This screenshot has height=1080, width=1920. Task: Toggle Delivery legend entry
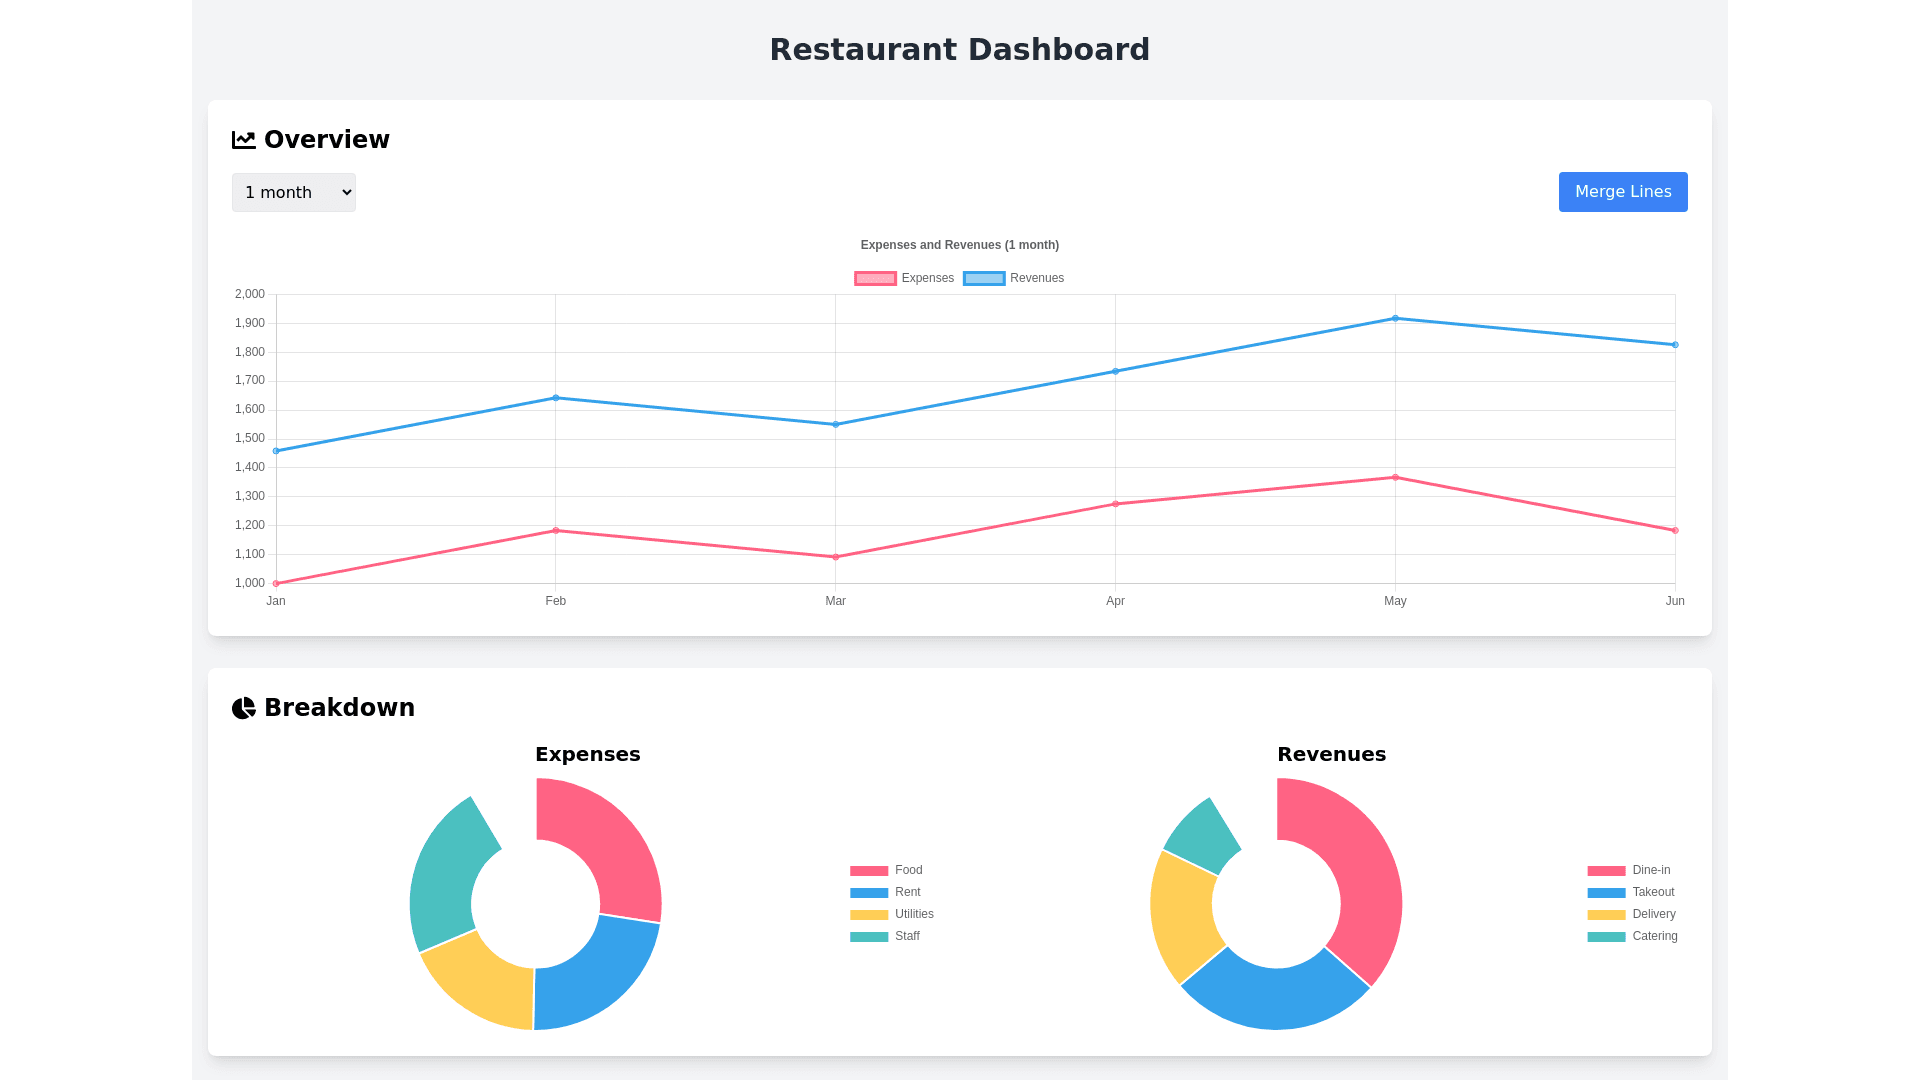(x=1631, y=914)
